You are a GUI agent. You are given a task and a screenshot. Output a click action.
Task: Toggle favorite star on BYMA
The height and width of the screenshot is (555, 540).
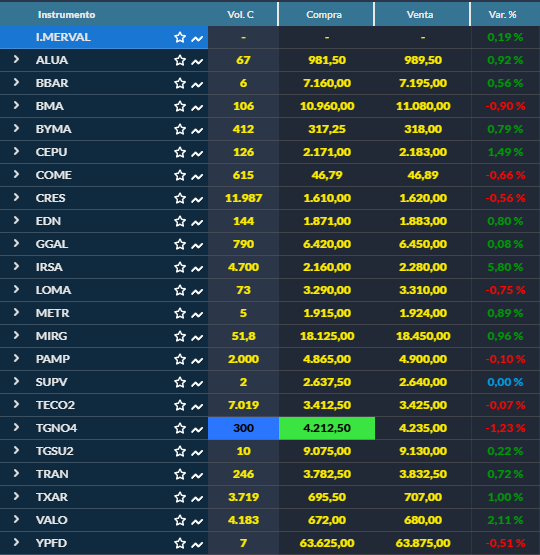tap(180, 130)
